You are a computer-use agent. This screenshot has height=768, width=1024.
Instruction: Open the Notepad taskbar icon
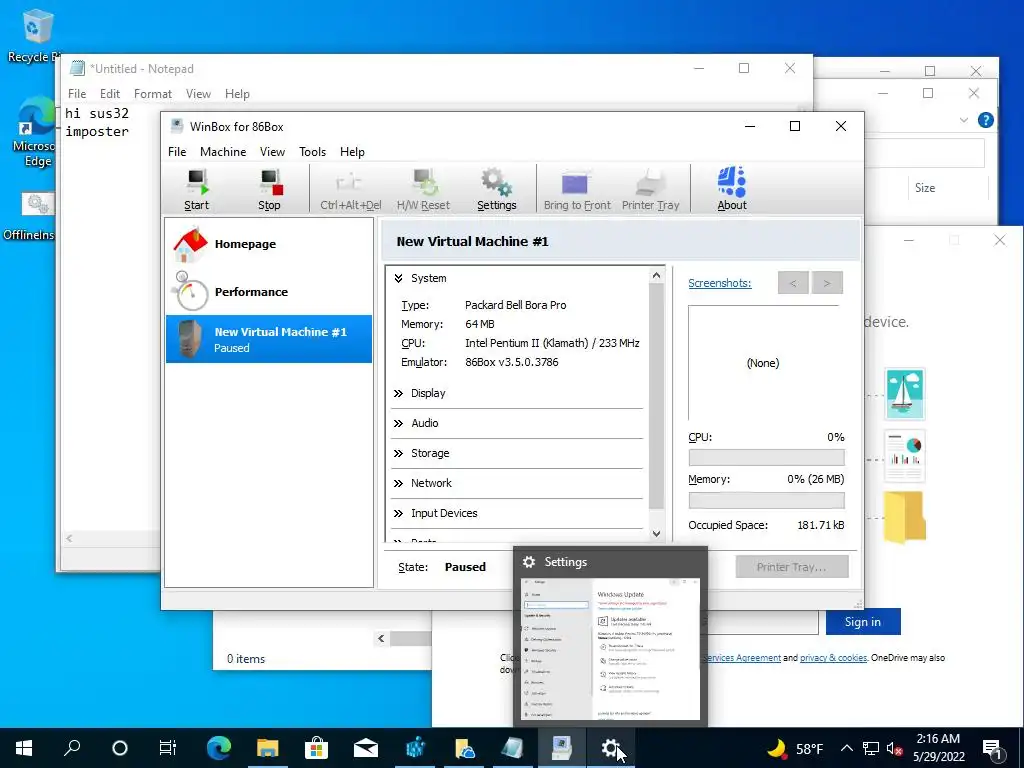(513, 748)
